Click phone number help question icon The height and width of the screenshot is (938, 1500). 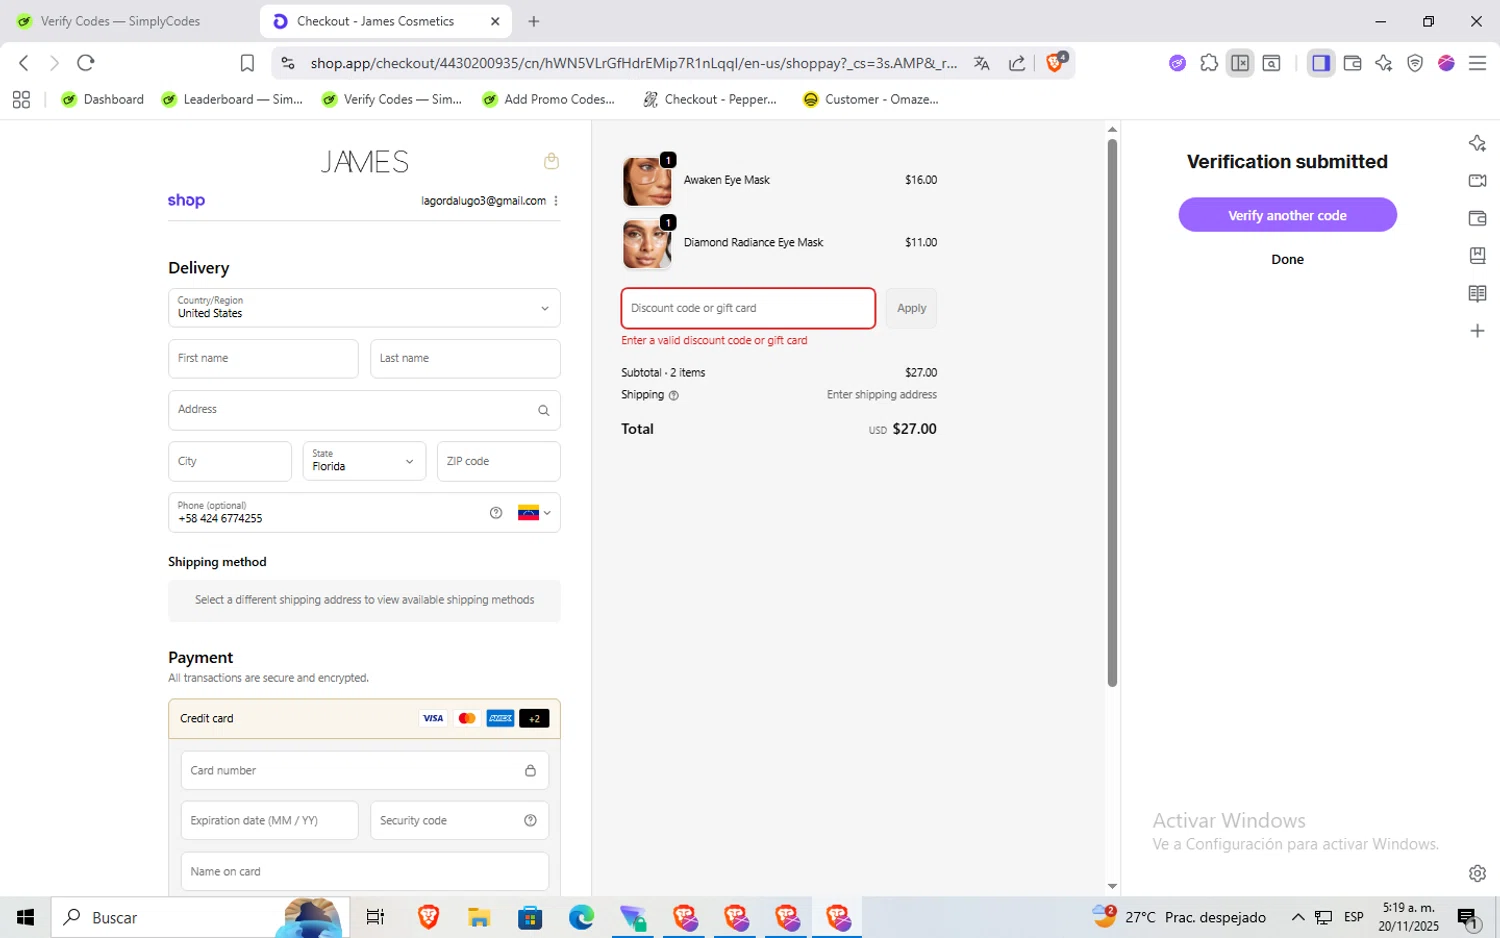496,513
